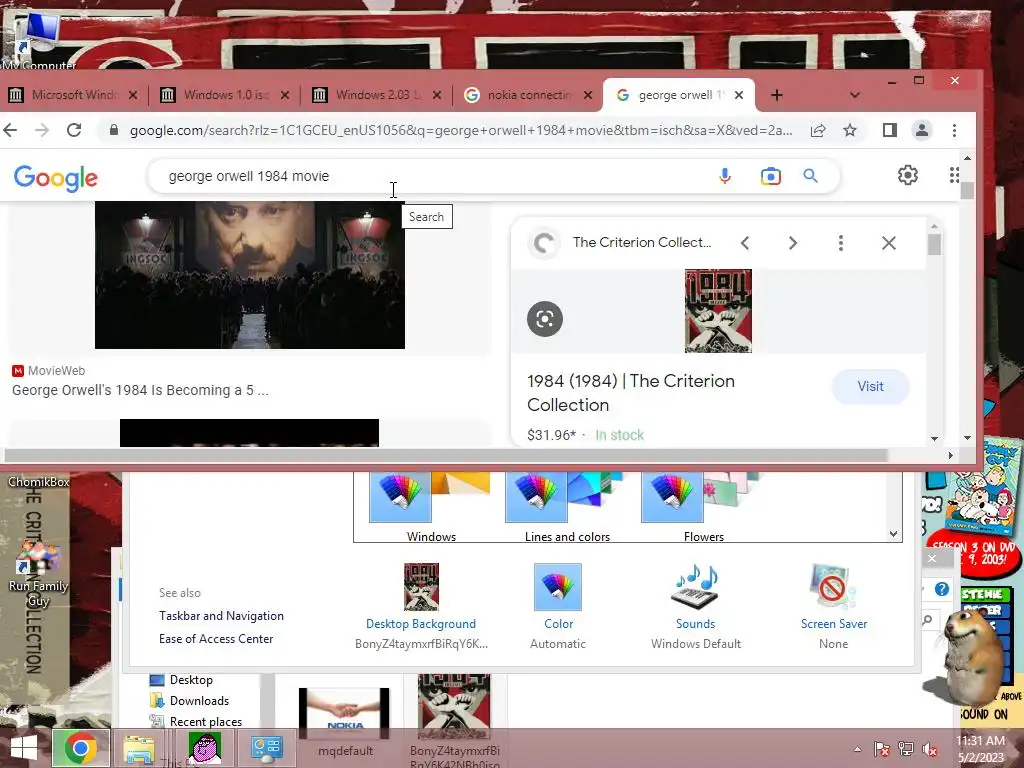Switch to the Windows 1.0 iso tab

point(225,95)
